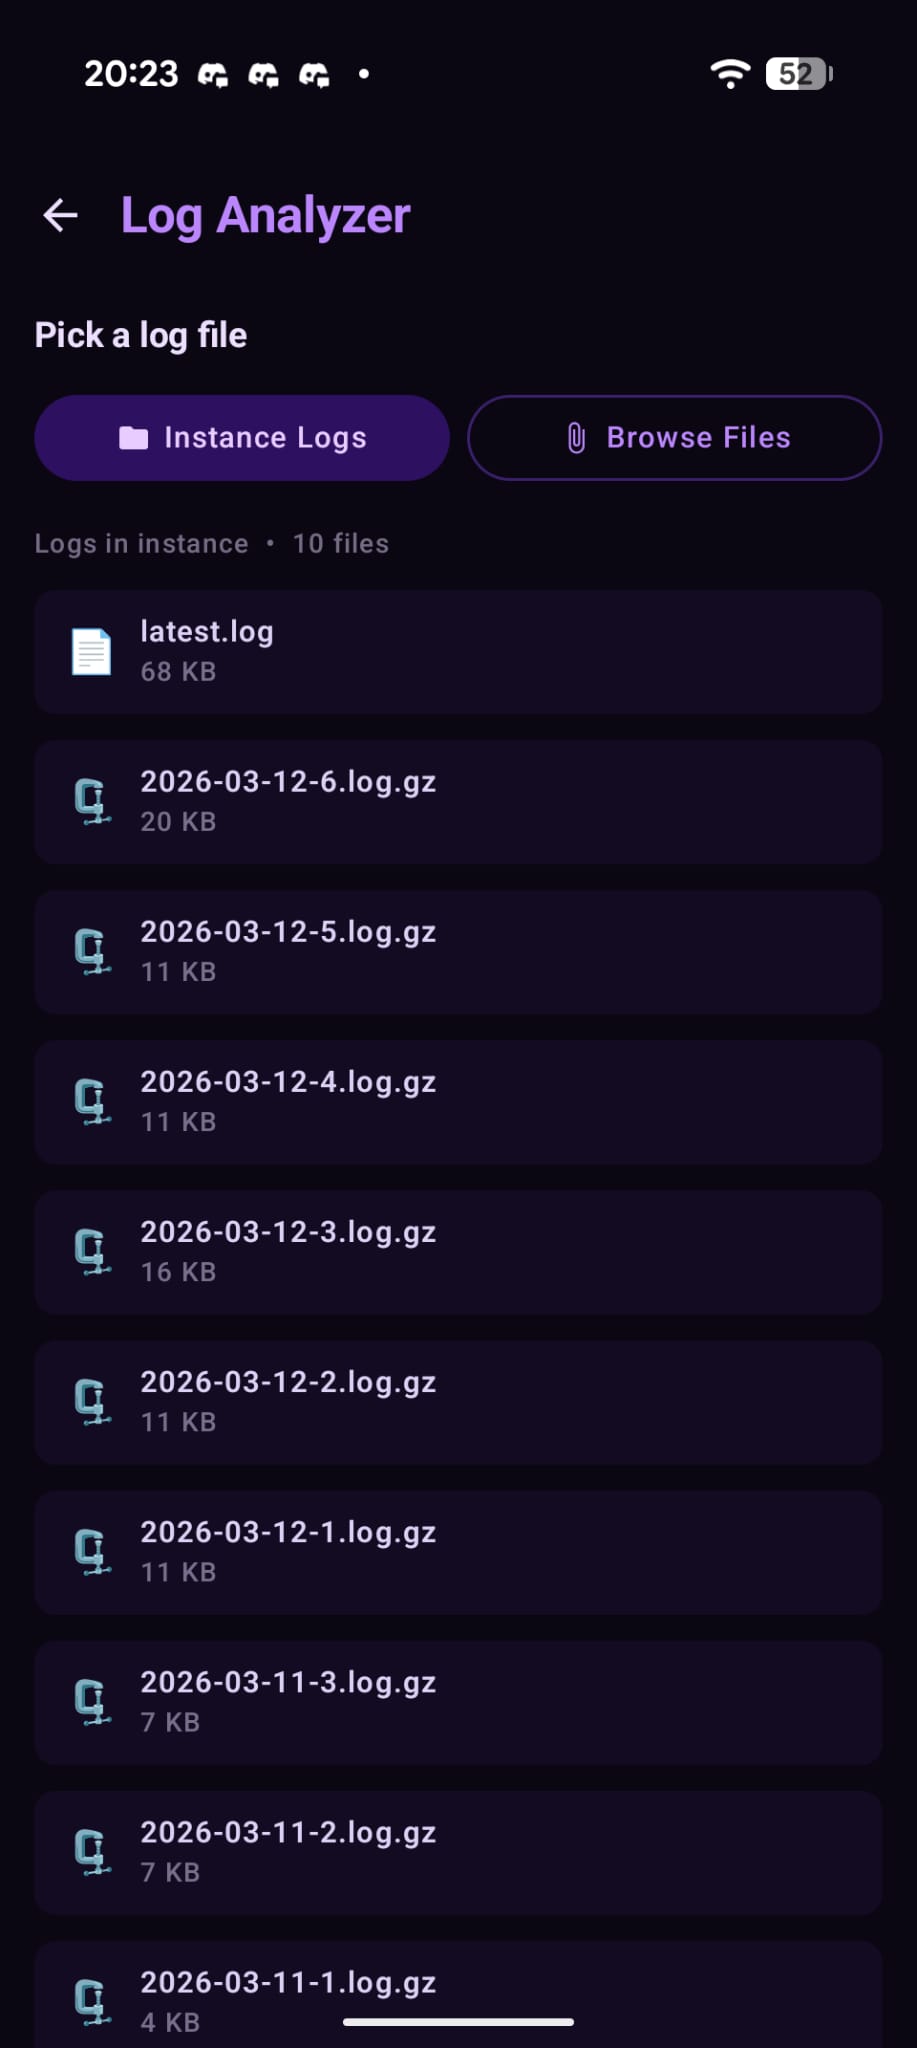Viewport: 917px width, 2048px height.
Task: Switch to the Browse Files tab
Action: [674, 437]
